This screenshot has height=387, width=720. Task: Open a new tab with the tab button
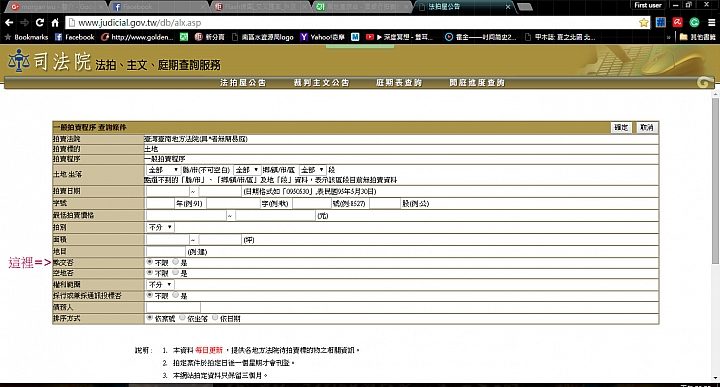point(525,7)
